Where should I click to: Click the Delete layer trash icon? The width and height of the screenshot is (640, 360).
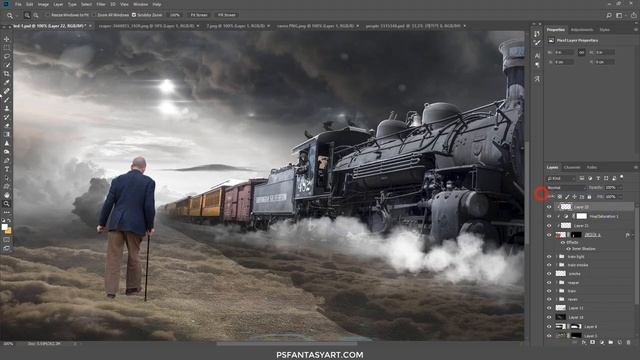click(x=628, y=342)
